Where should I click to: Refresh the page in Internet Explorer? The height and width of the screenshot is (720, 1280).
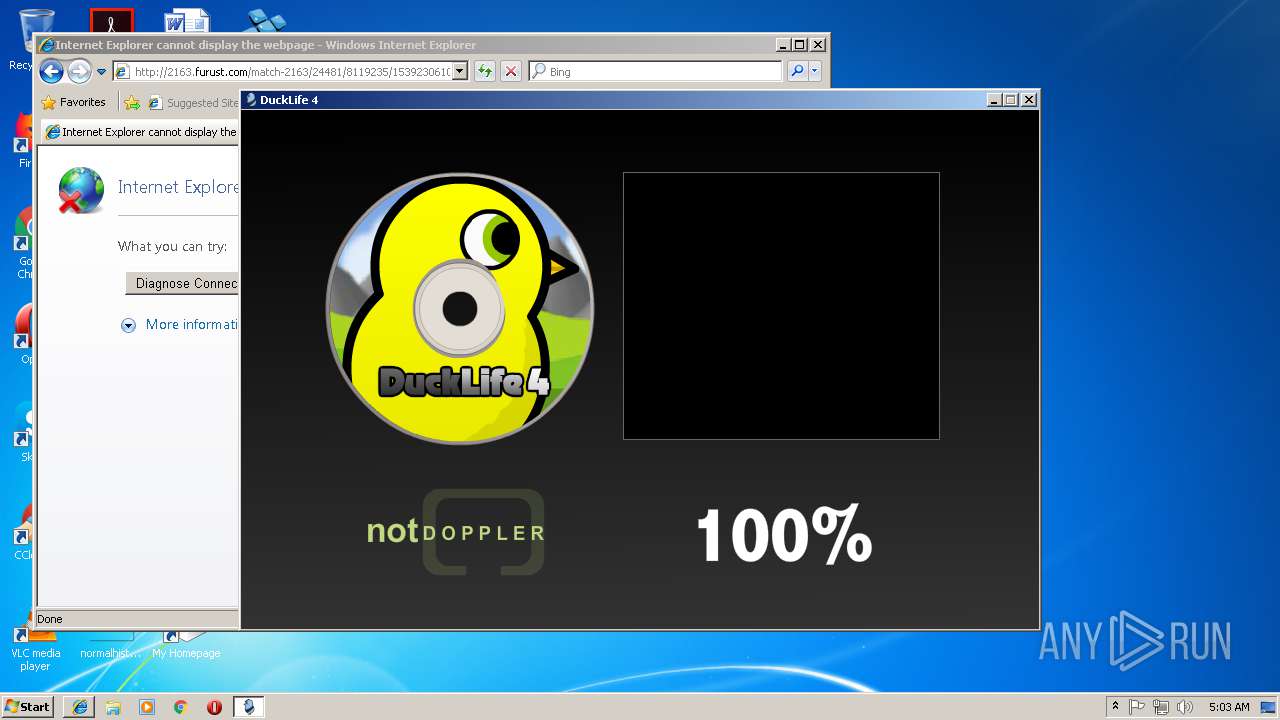click(484, 71)
